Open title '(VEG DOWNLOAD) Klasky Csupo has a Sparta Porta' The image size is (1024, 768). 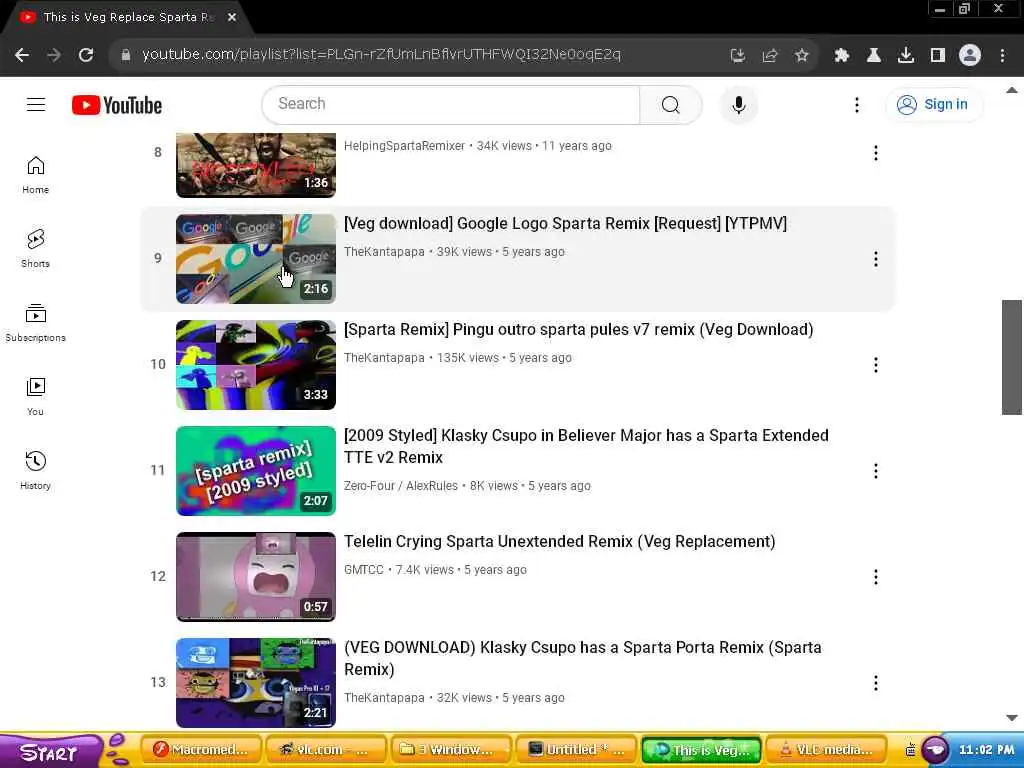[583, 658]
